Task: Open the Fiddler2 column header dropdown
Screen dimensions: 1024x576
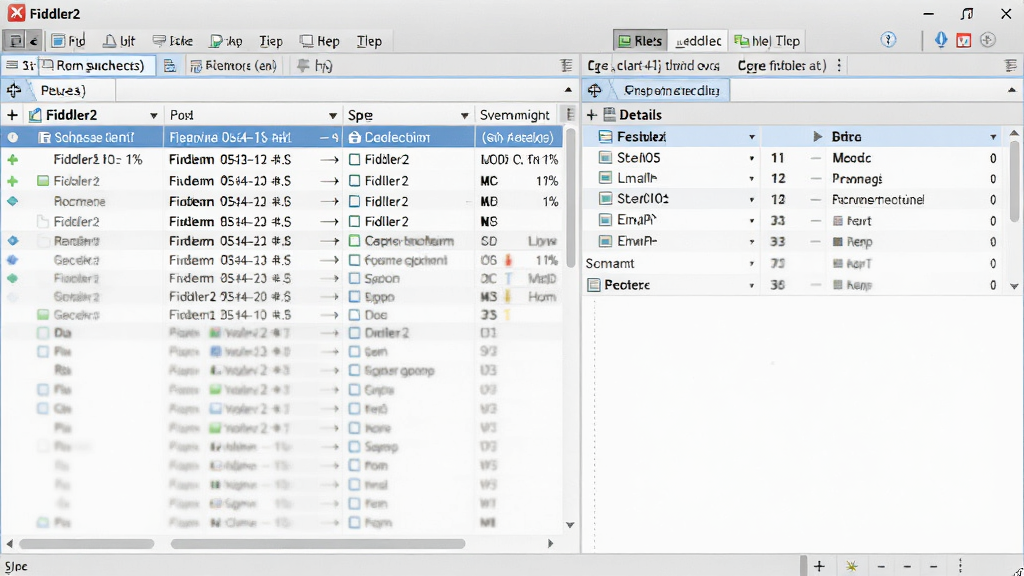Action: pyautogui.click(x=153, y=116)
